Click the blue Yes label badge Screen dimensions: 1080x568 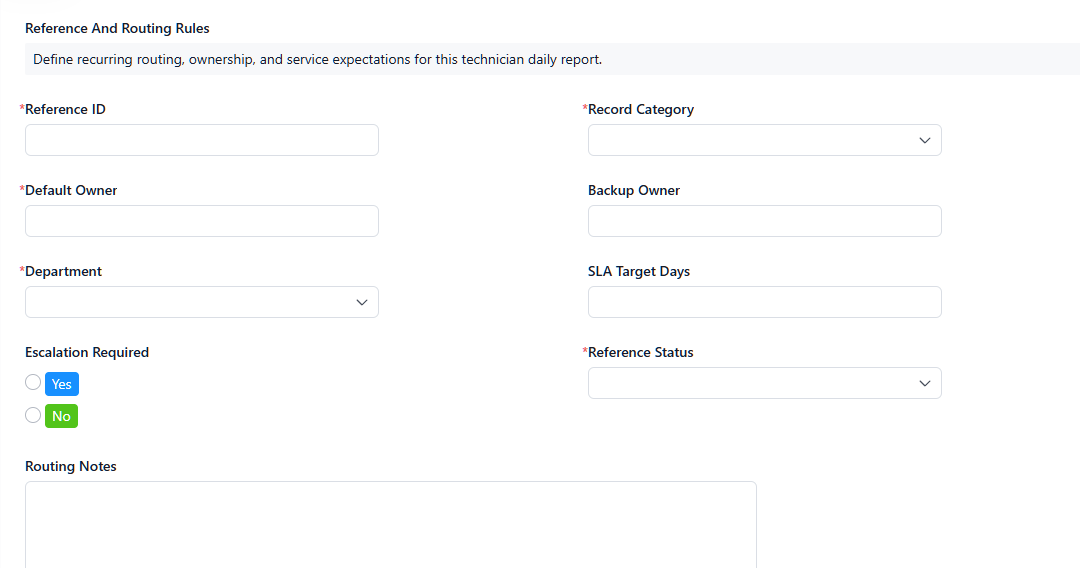pyautogui.click(x=62, y=384)
